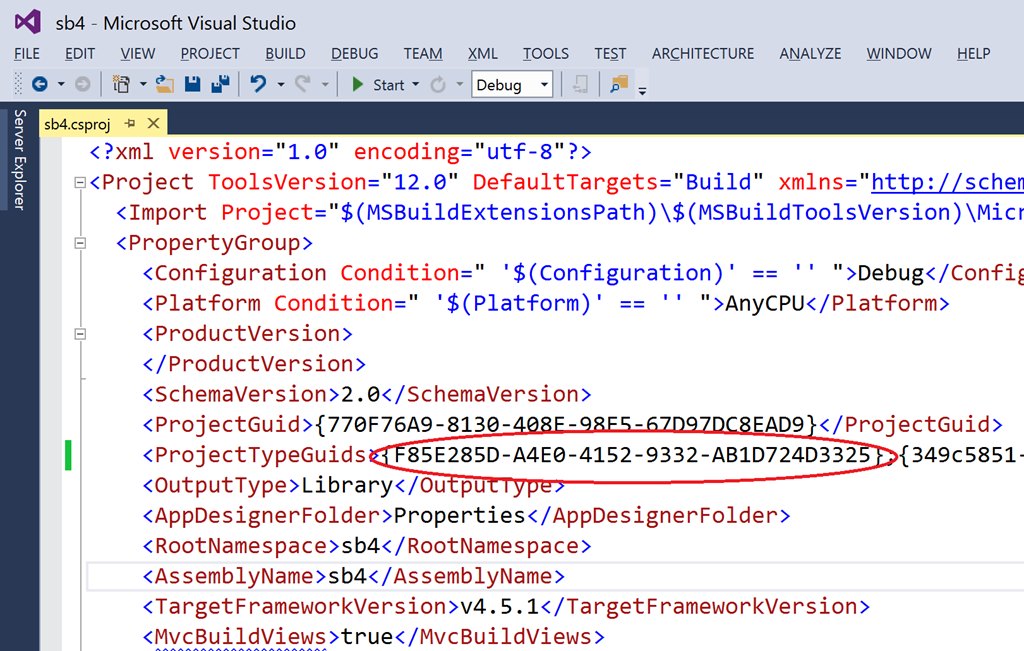Open the TEAM menu
This screenshot has width=1024, height=651.
tap(423, 54)
